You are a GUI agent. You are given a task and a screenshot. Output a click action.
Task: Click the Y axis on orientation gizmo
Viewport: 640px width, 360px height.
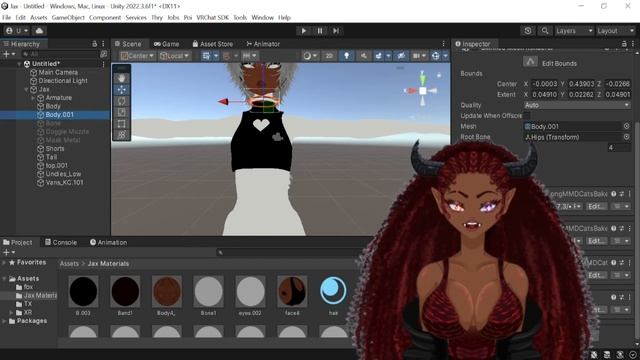tap(422, 77)
